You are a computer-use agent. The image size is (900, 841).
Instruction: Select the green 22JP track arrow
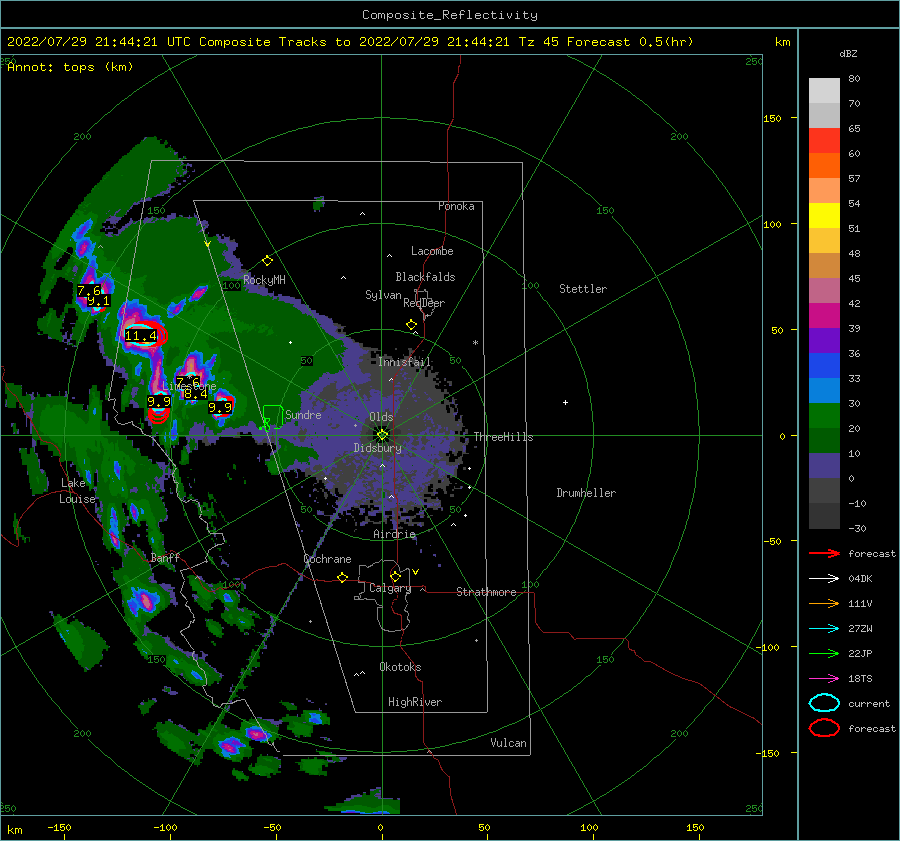(x=824, y=653)
